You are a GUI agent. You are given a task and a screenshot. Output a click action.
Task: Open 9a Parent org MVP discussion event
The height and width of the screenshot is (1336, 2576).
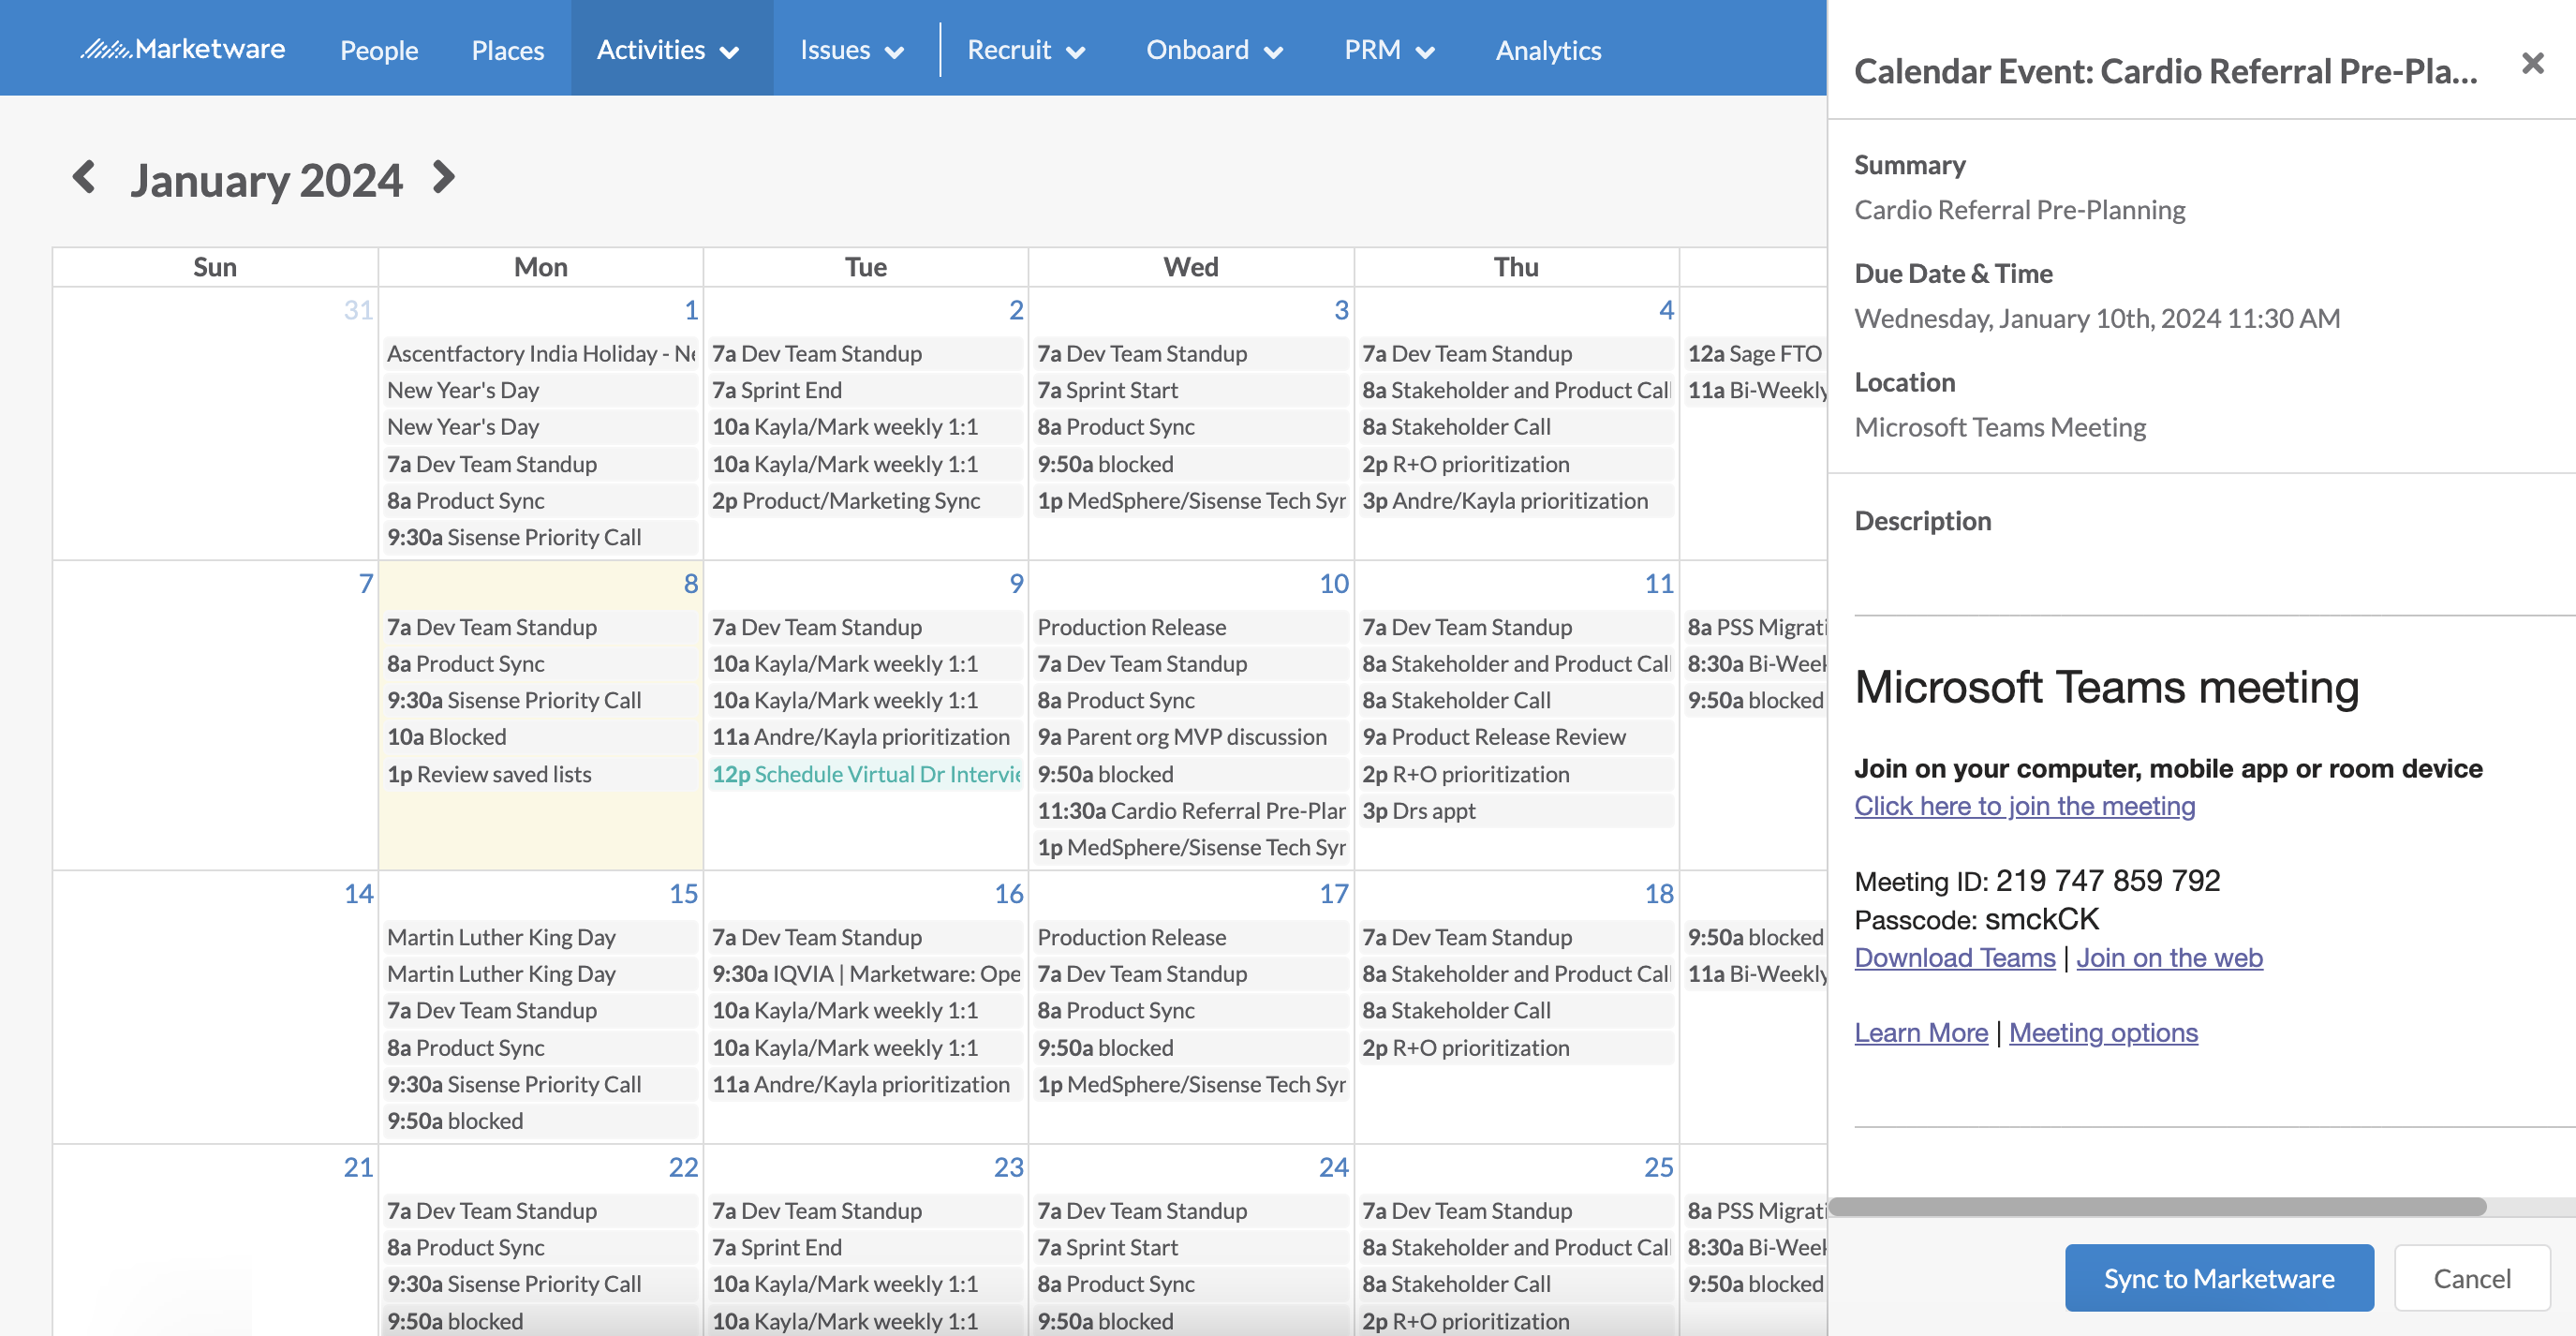[1190, 737]
